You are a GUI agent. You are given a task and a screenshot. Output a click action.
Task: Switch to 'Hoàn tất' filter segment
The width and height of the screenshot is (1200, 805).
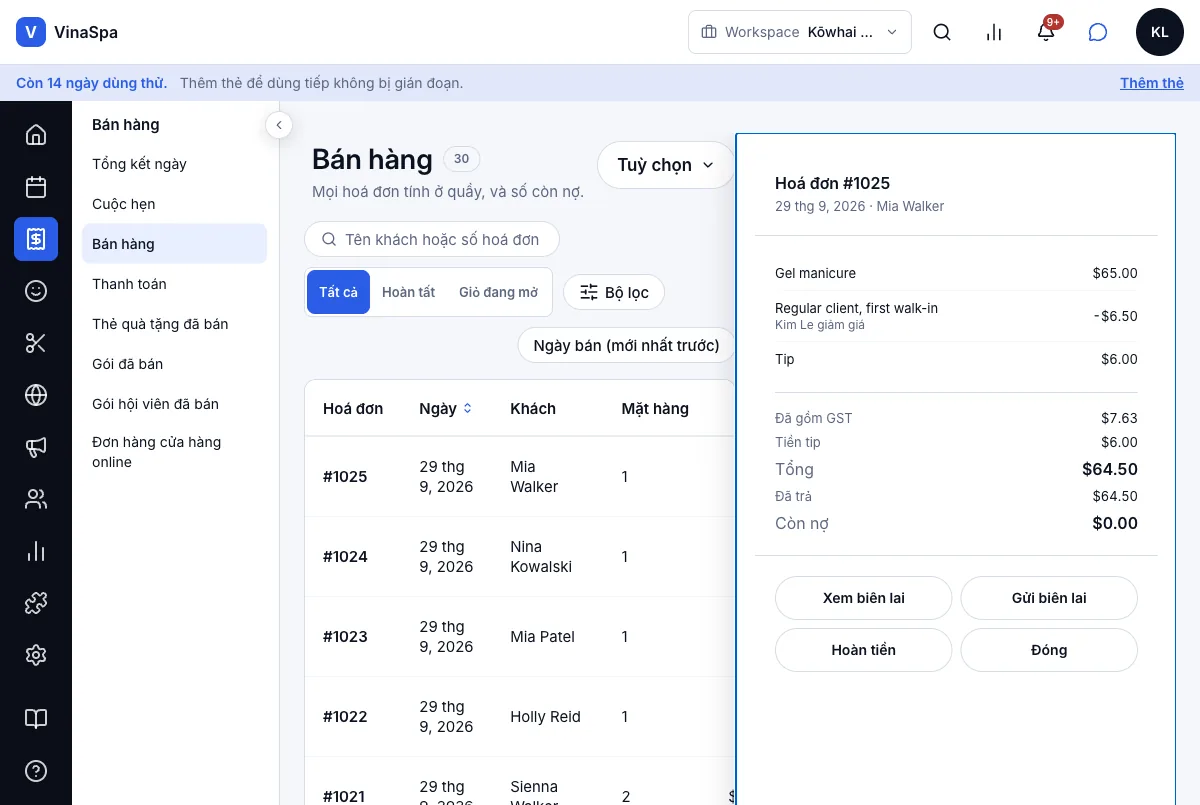click(408, 292)
